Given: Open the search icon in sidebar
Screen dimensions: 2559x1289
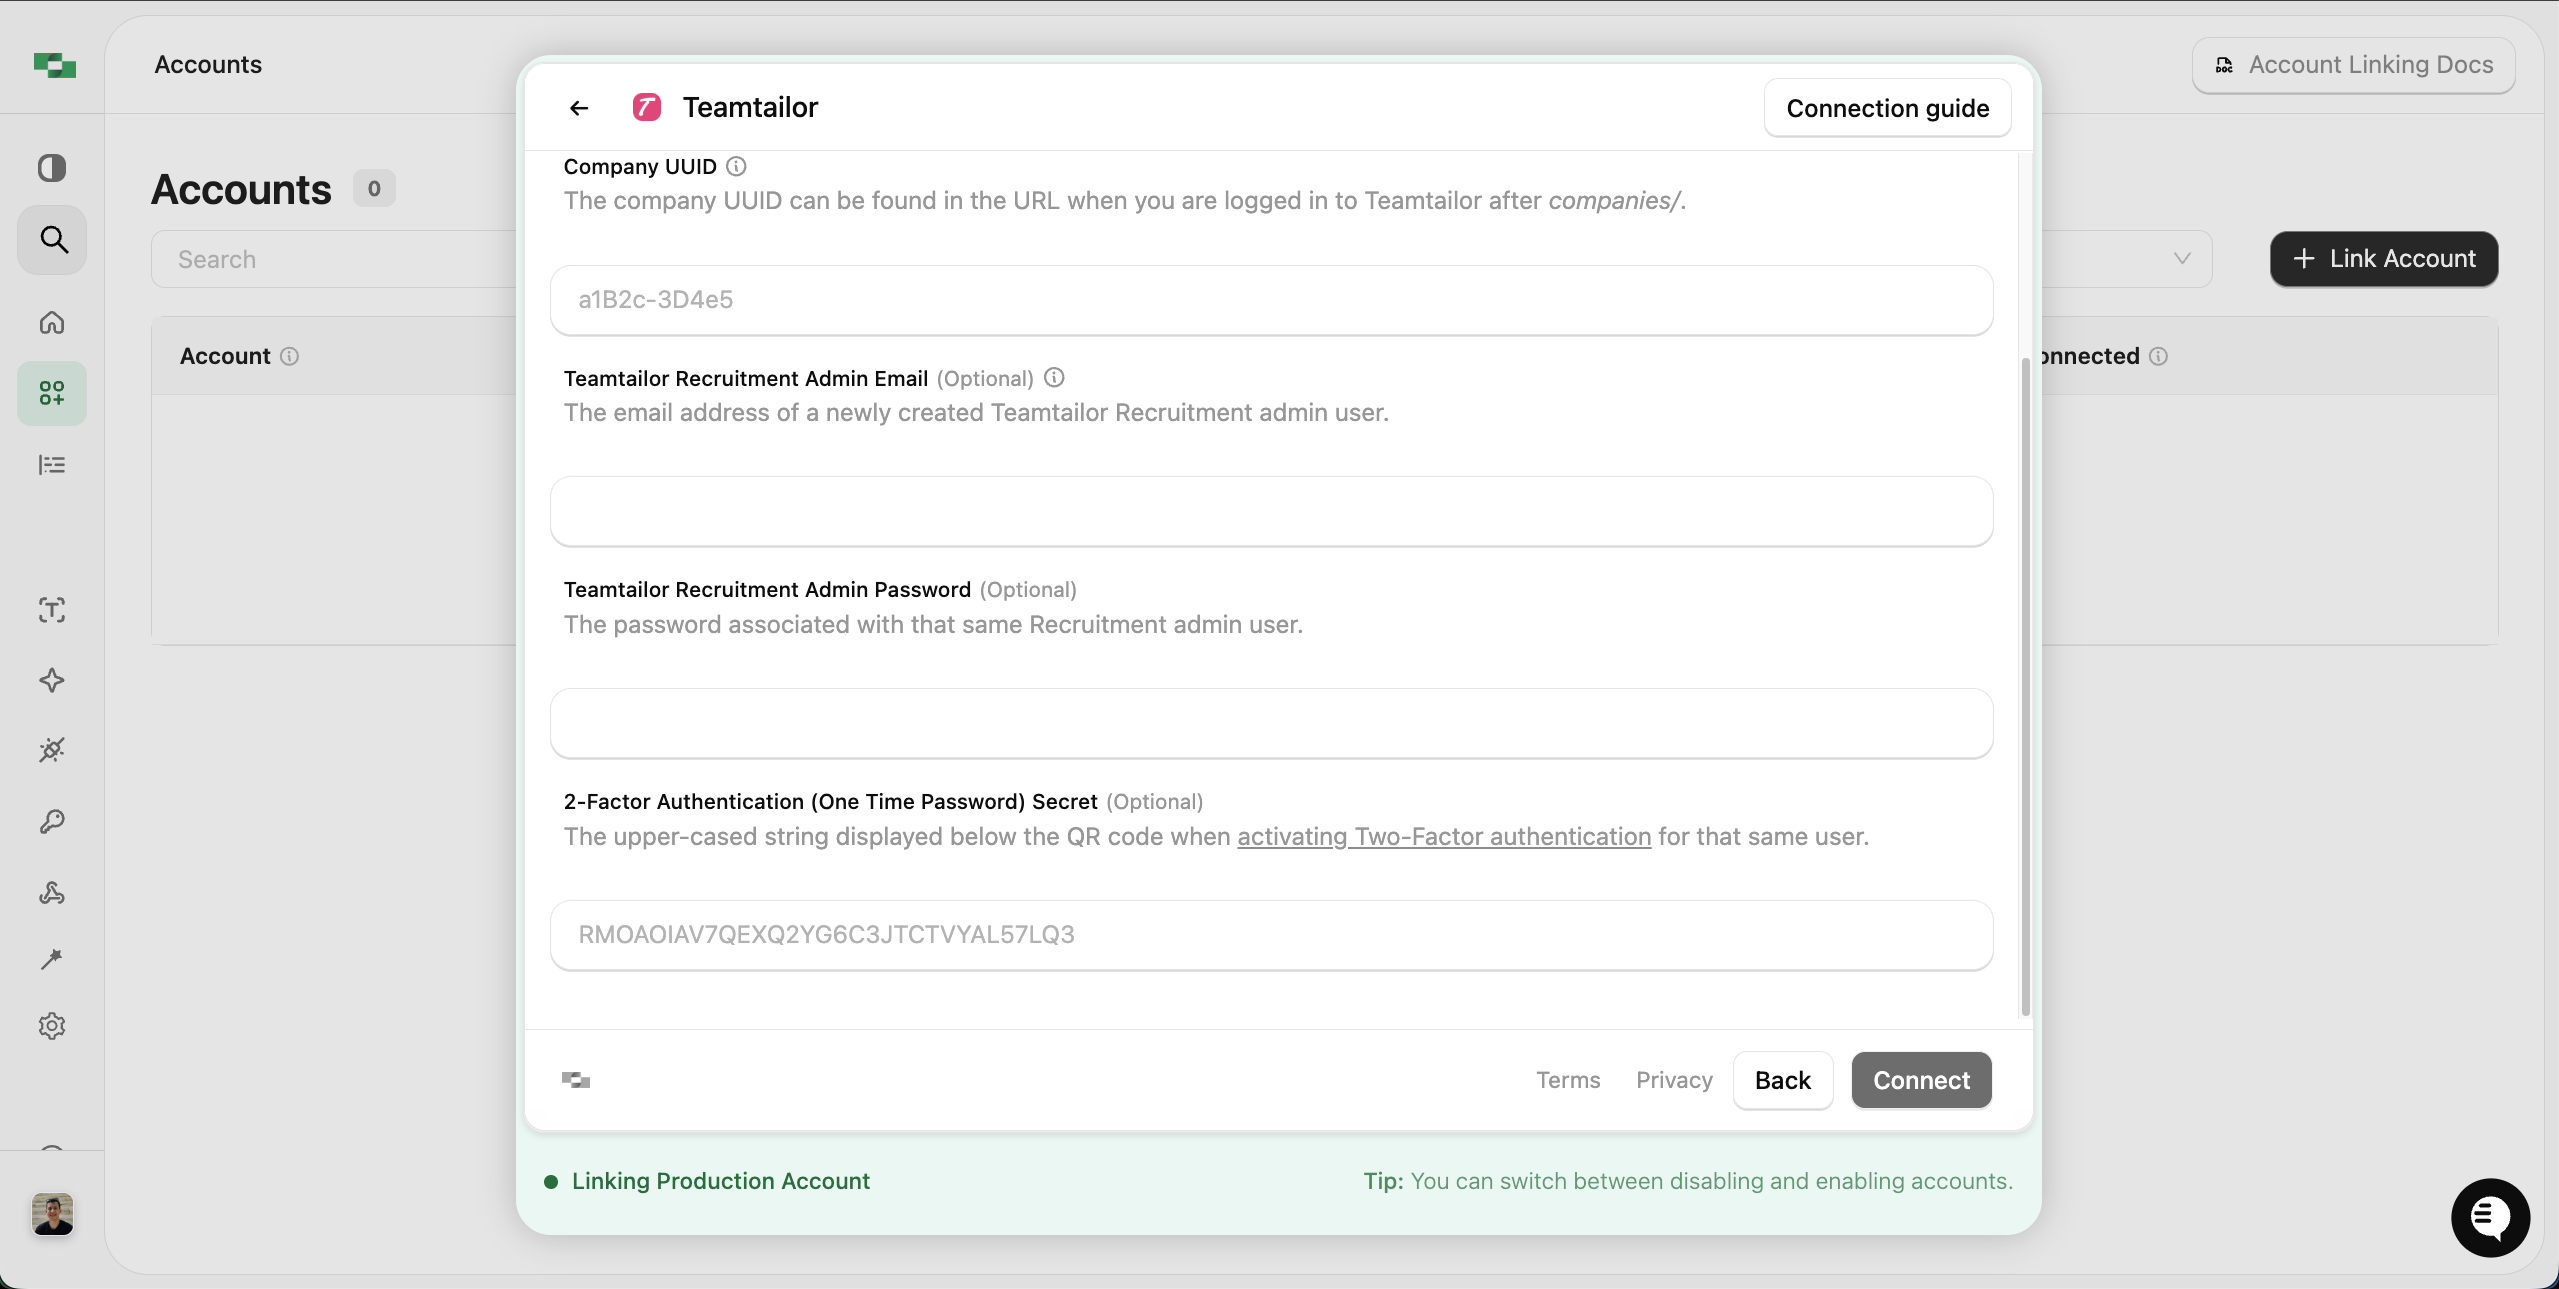Looking at the screenshot, I should (53, 240).
